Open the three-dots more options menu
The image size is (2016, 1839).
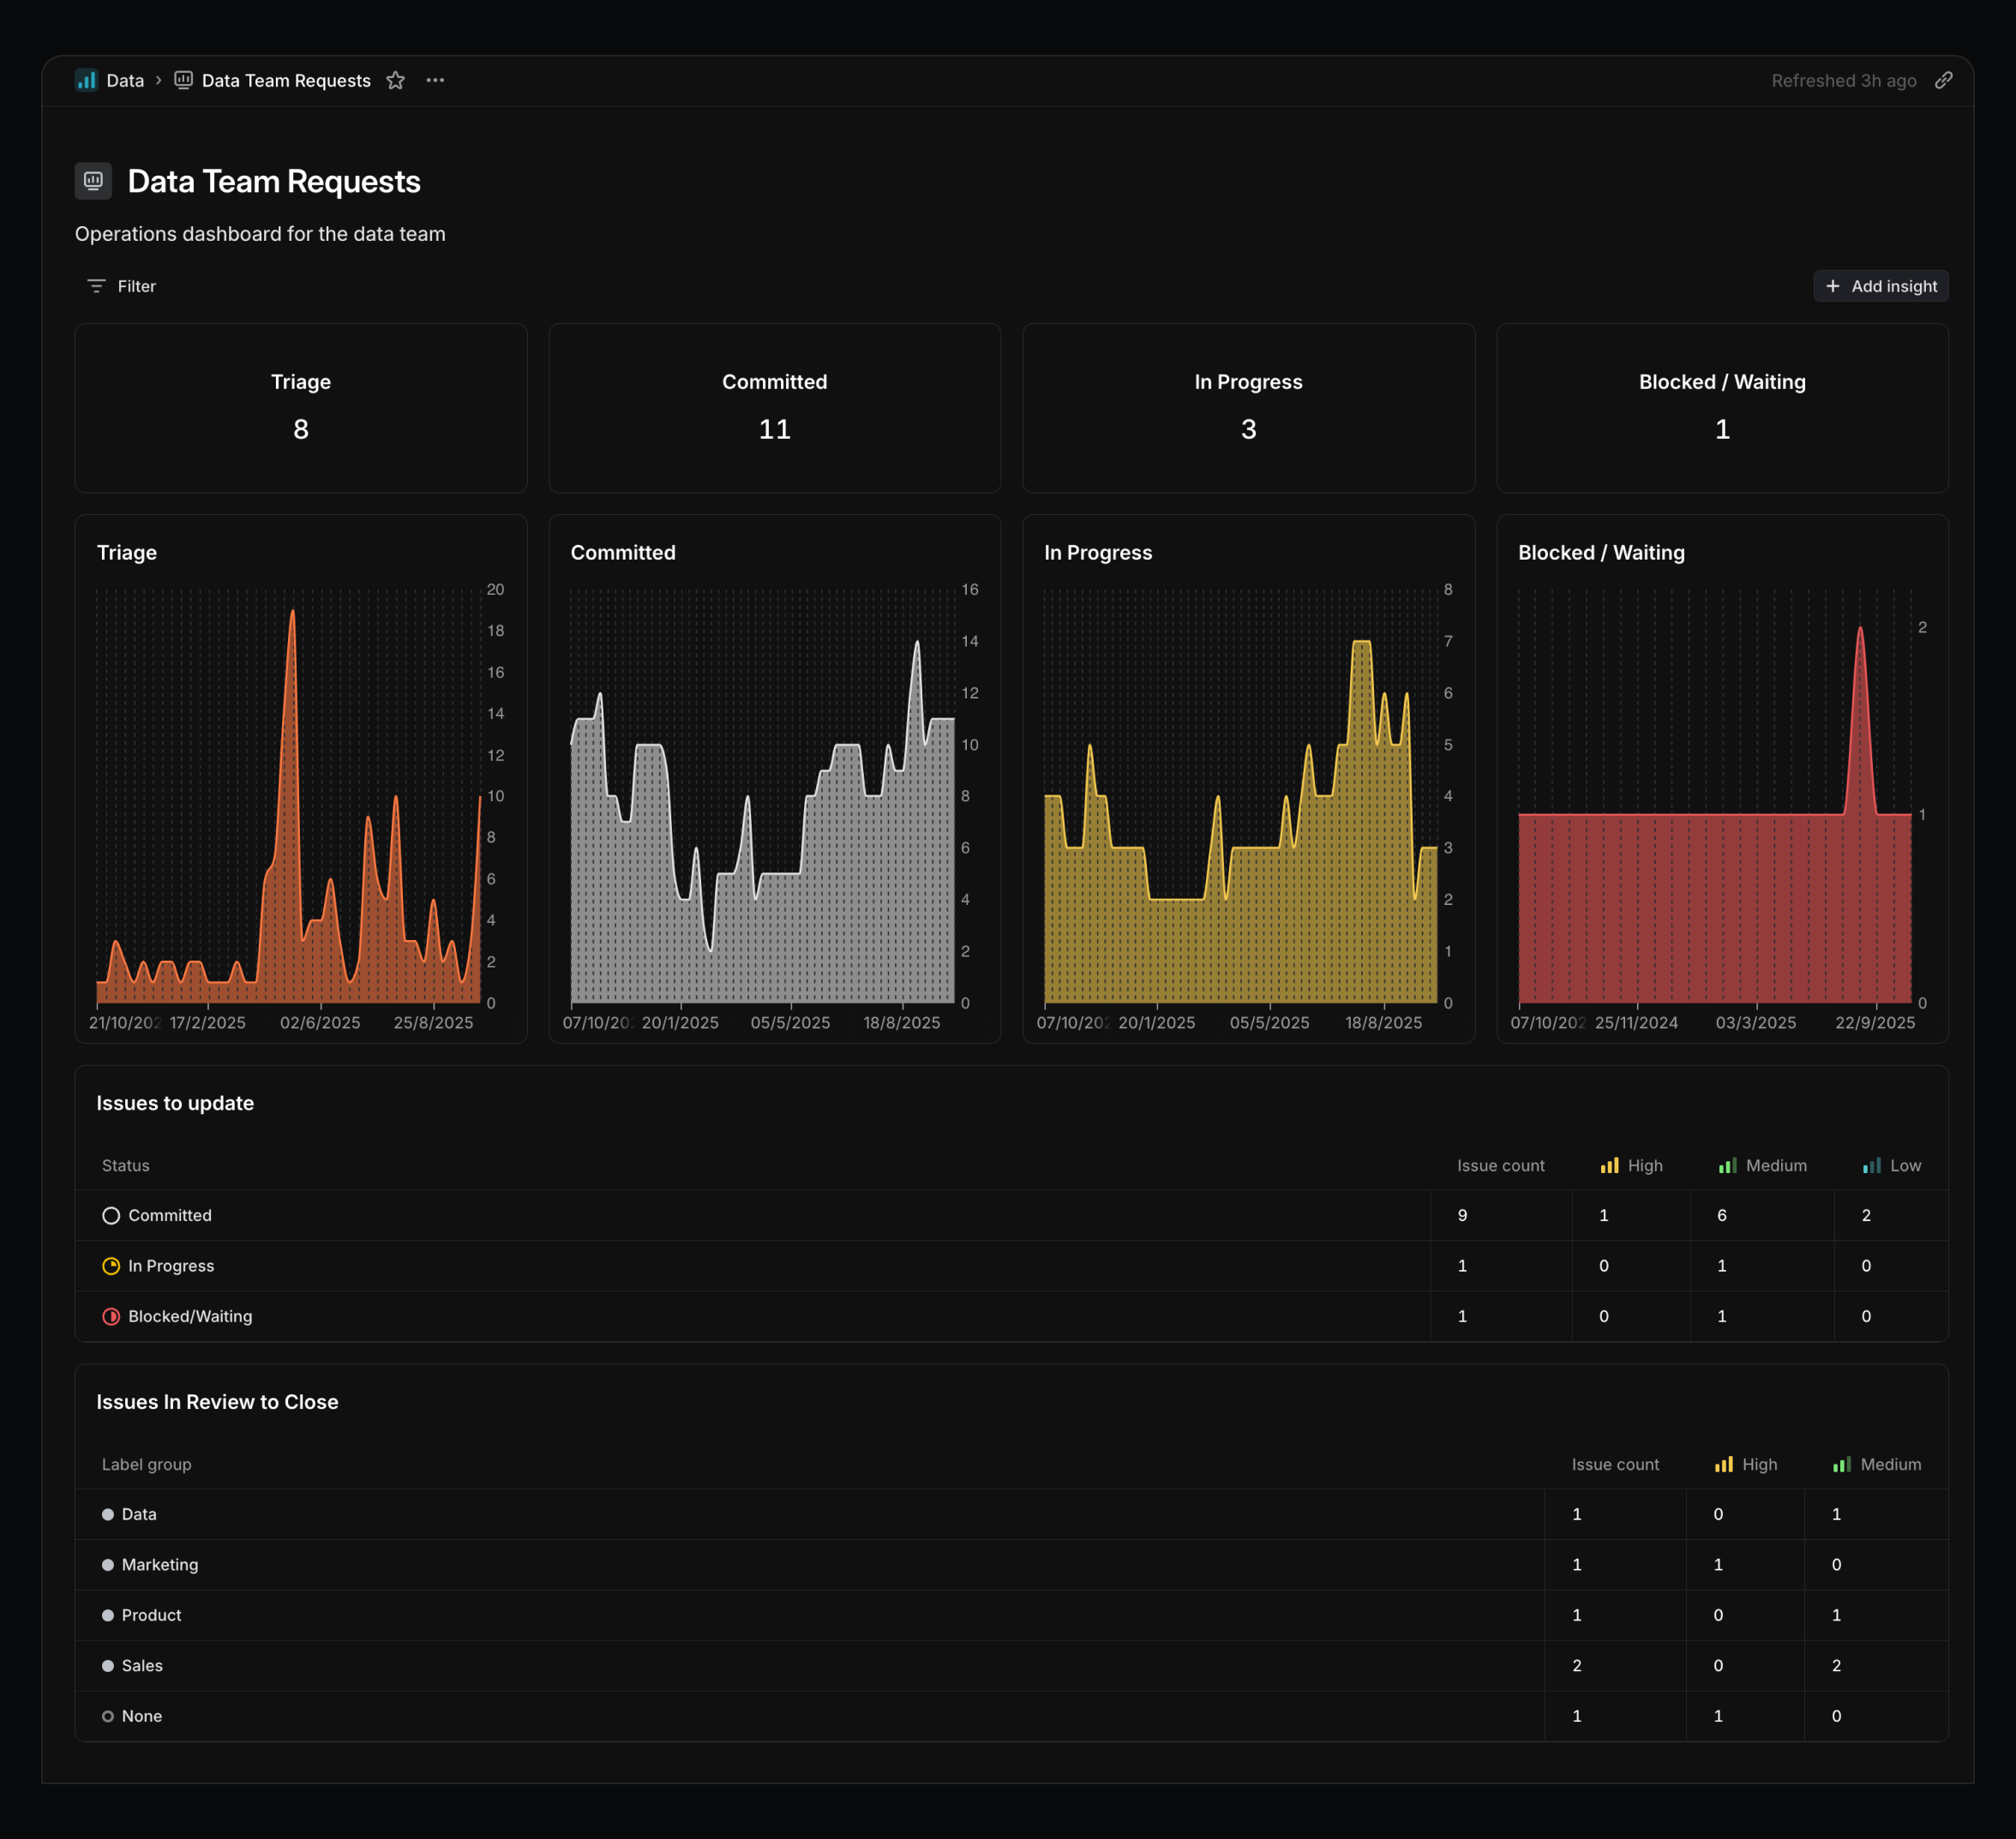pos(435,81)
